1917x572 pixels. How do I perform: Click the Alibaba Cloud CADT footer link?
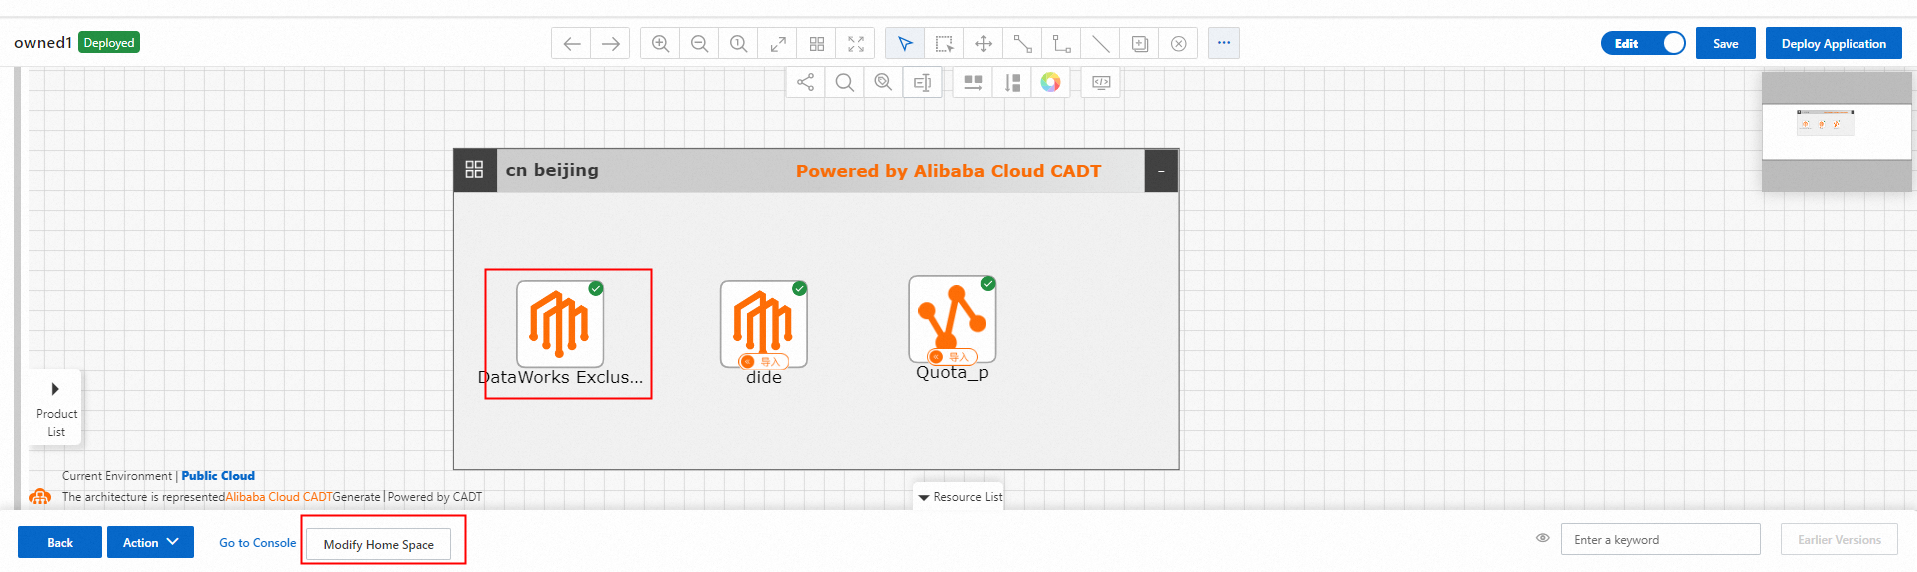point(279,497)
